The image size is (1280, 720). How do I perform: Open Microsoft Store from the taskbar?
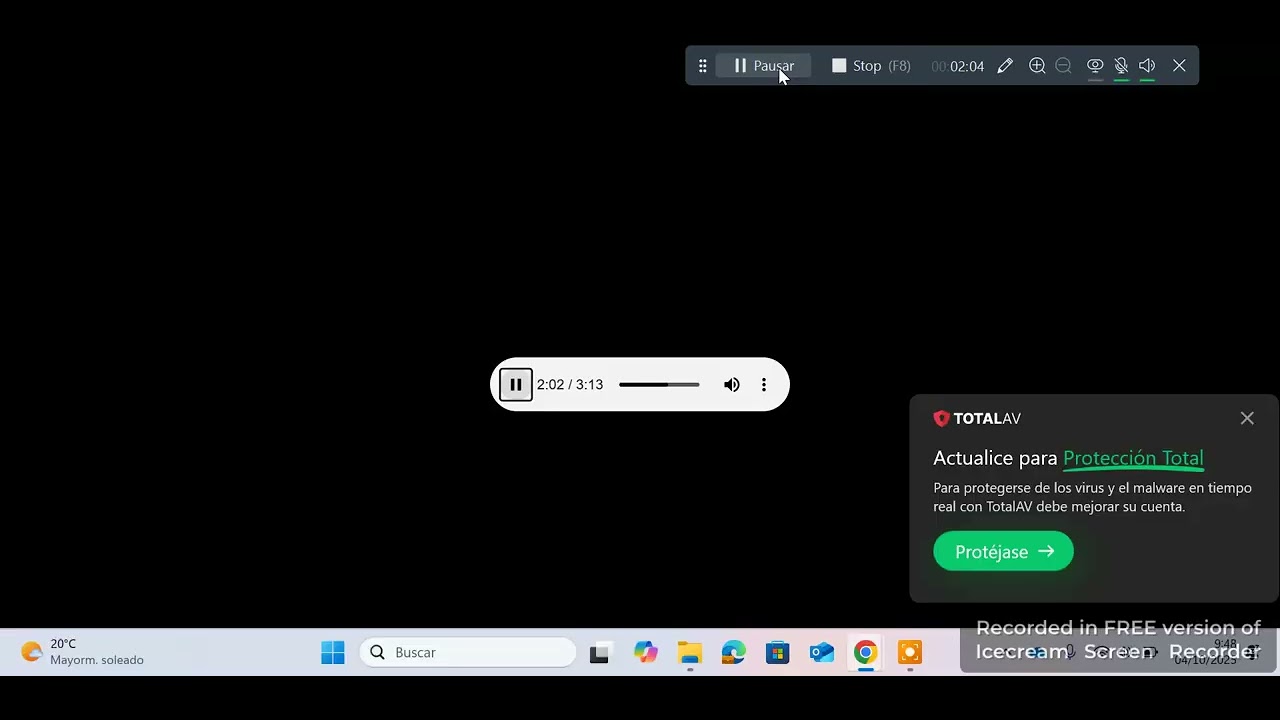pos(778,653)
